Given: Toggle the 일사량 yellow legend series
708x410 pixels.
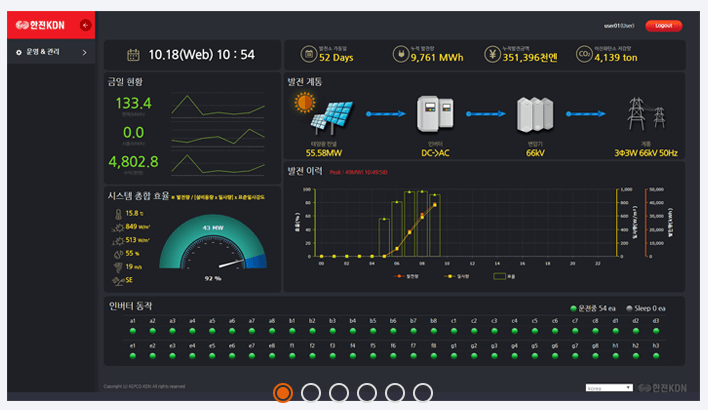Looking at the screenshot, I should point(456,276).
